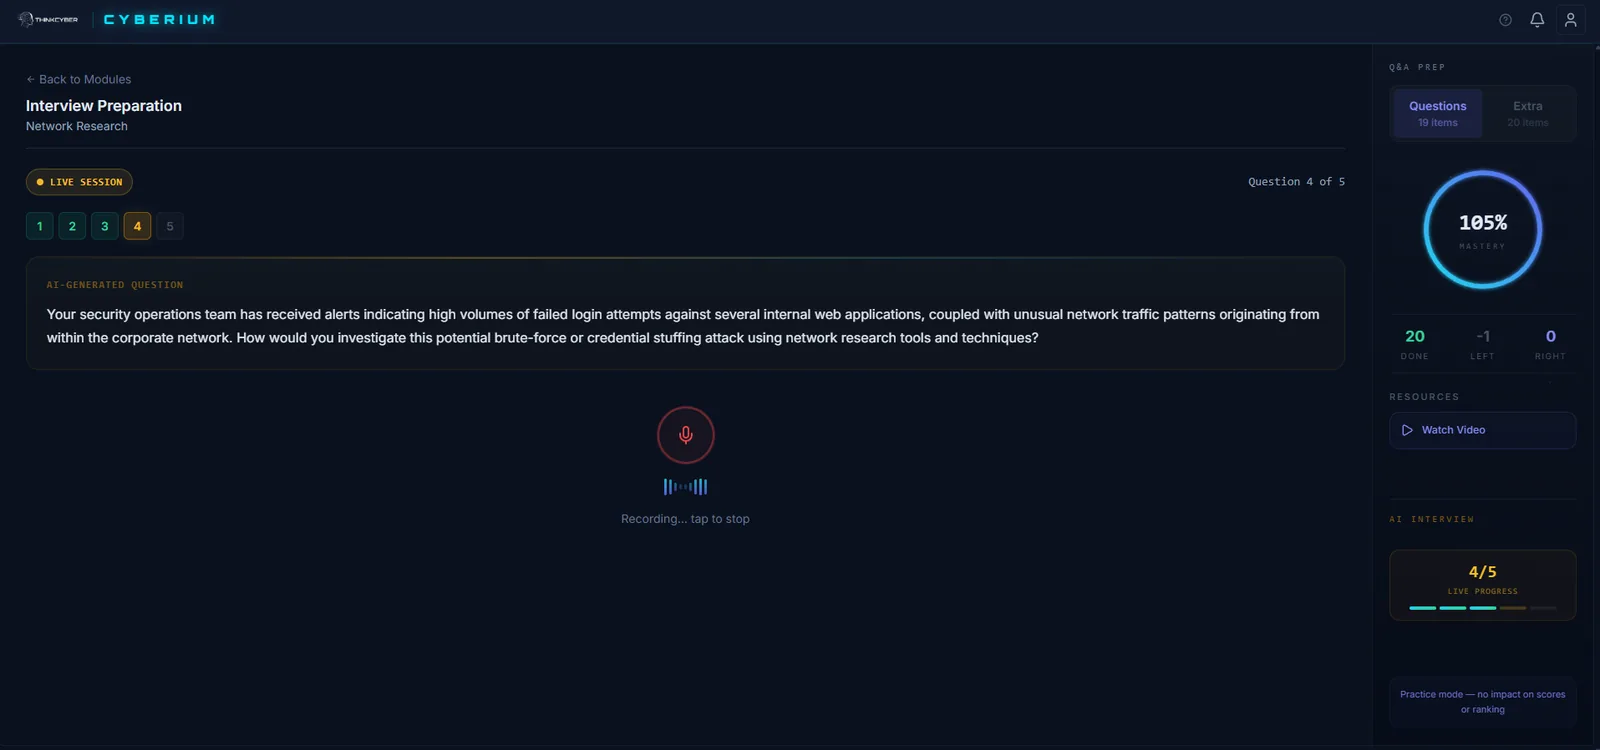Click the 20 Done stat
1600x750 pixels.
[x=1415, y=343]
